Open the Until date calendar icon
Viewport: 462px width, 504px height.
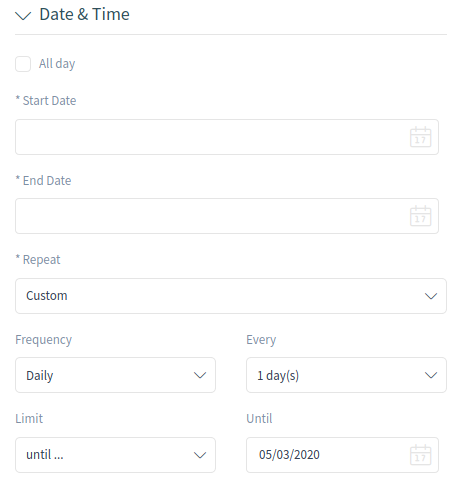tap(420, 455)
